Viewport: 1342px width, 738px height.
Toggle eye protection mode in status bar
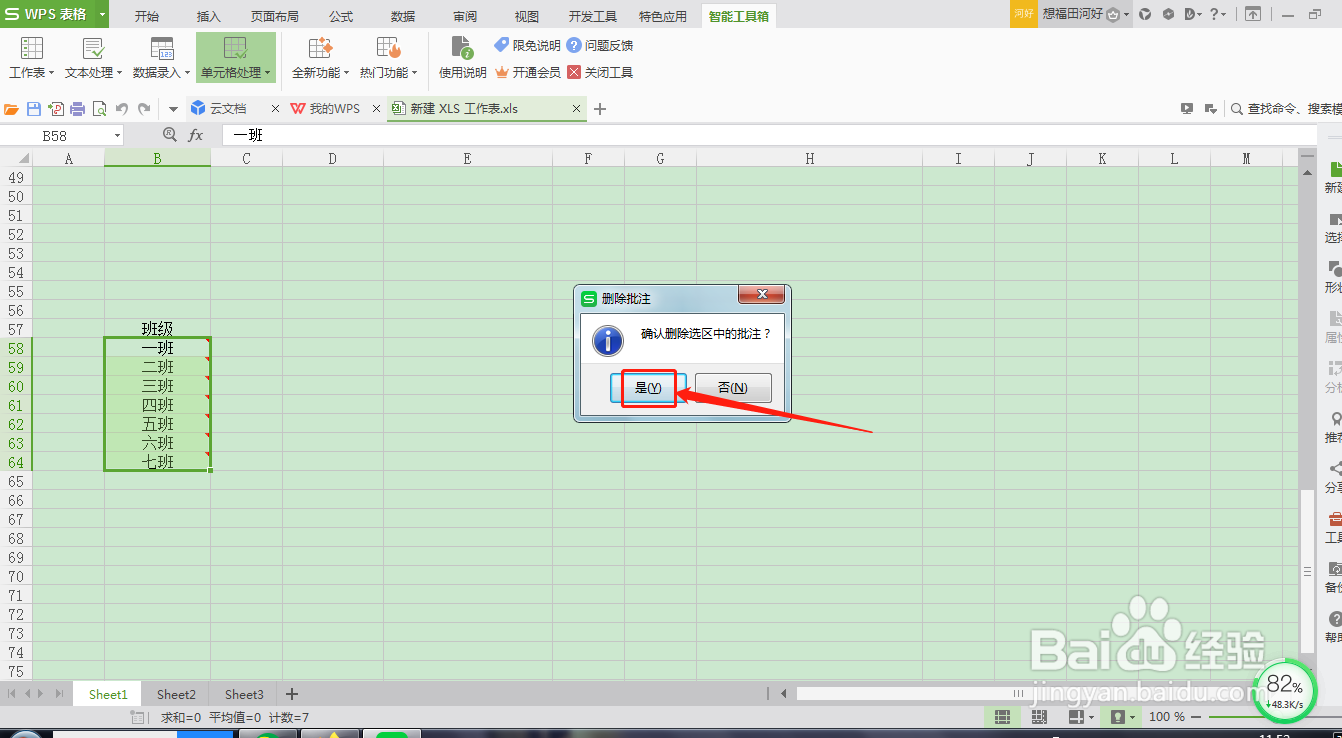(x=1118, y=717)
